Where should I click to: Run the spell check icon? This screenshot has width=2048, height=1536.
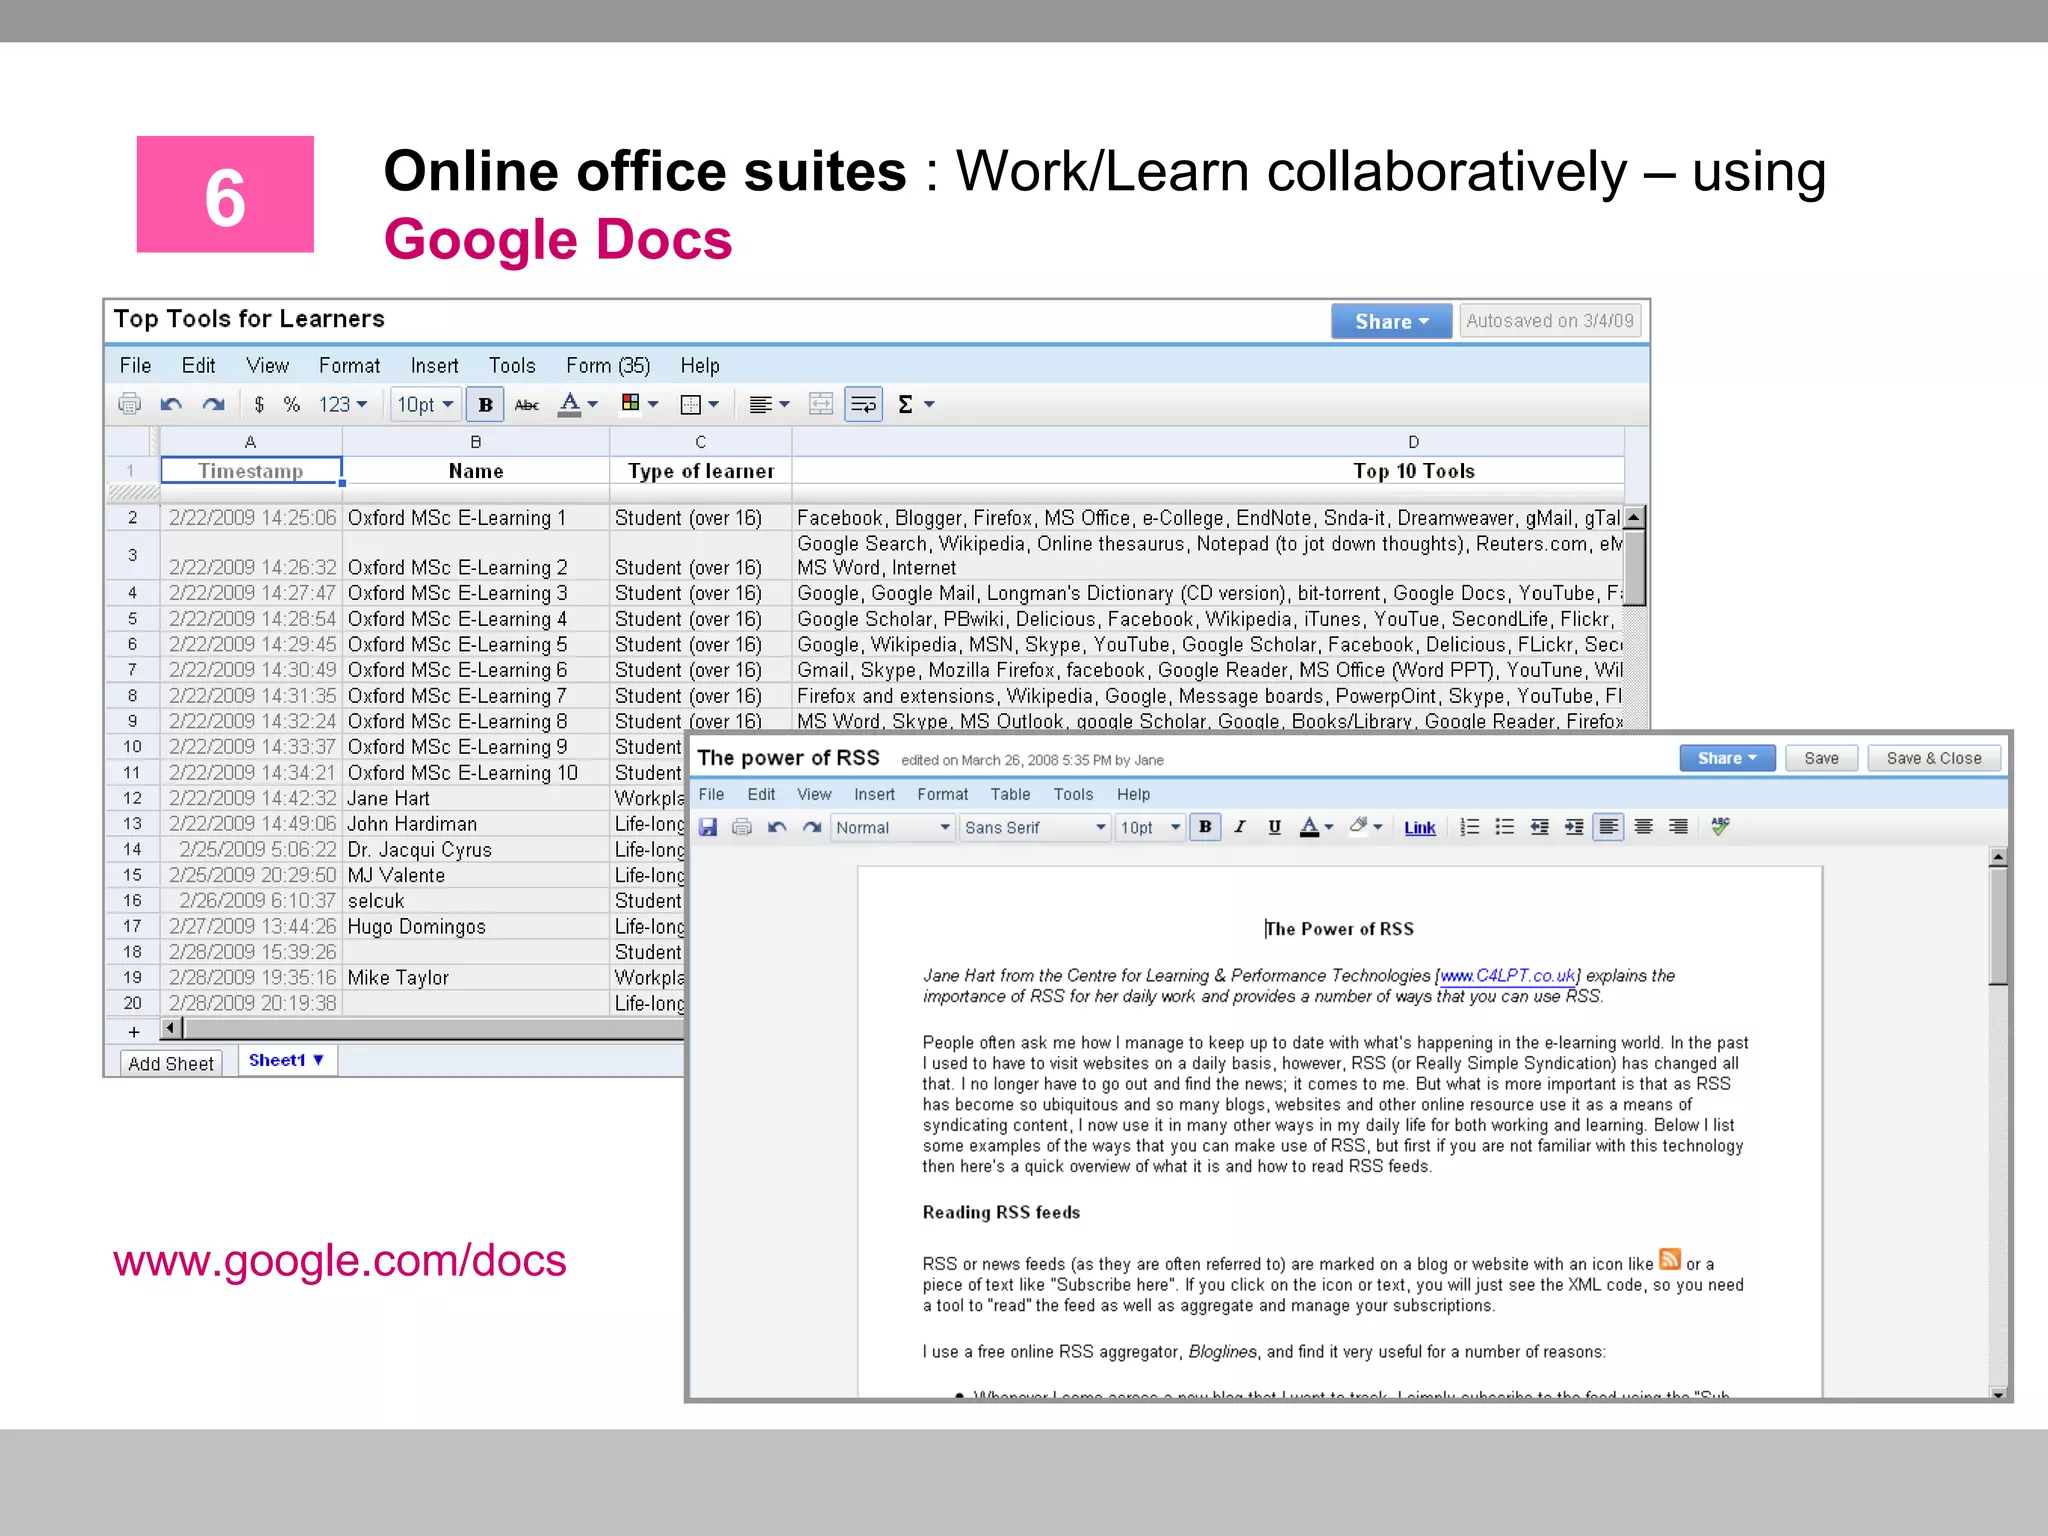(1720, 827)
